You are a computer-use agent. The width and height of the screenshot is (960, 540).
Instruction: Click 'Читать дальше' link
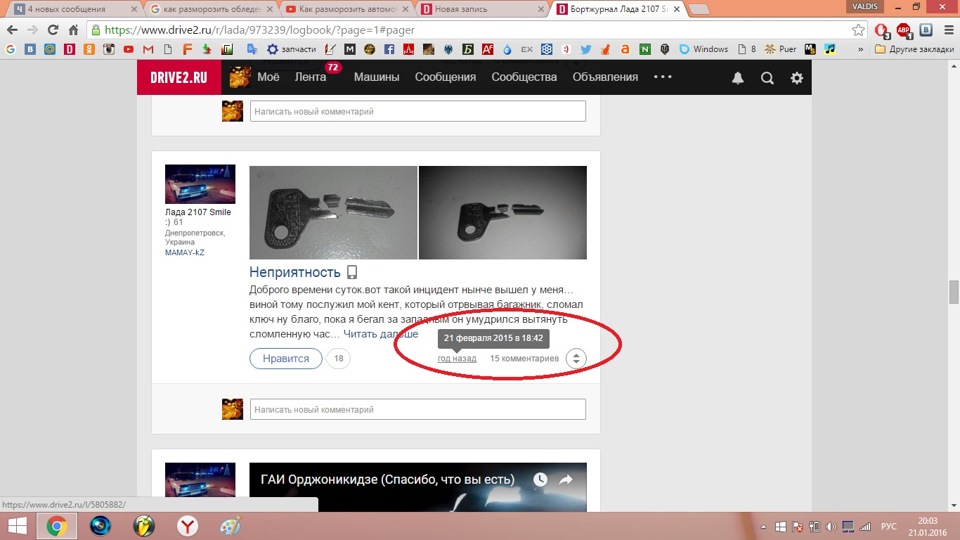pyautogui.click(x=380, y=334)
